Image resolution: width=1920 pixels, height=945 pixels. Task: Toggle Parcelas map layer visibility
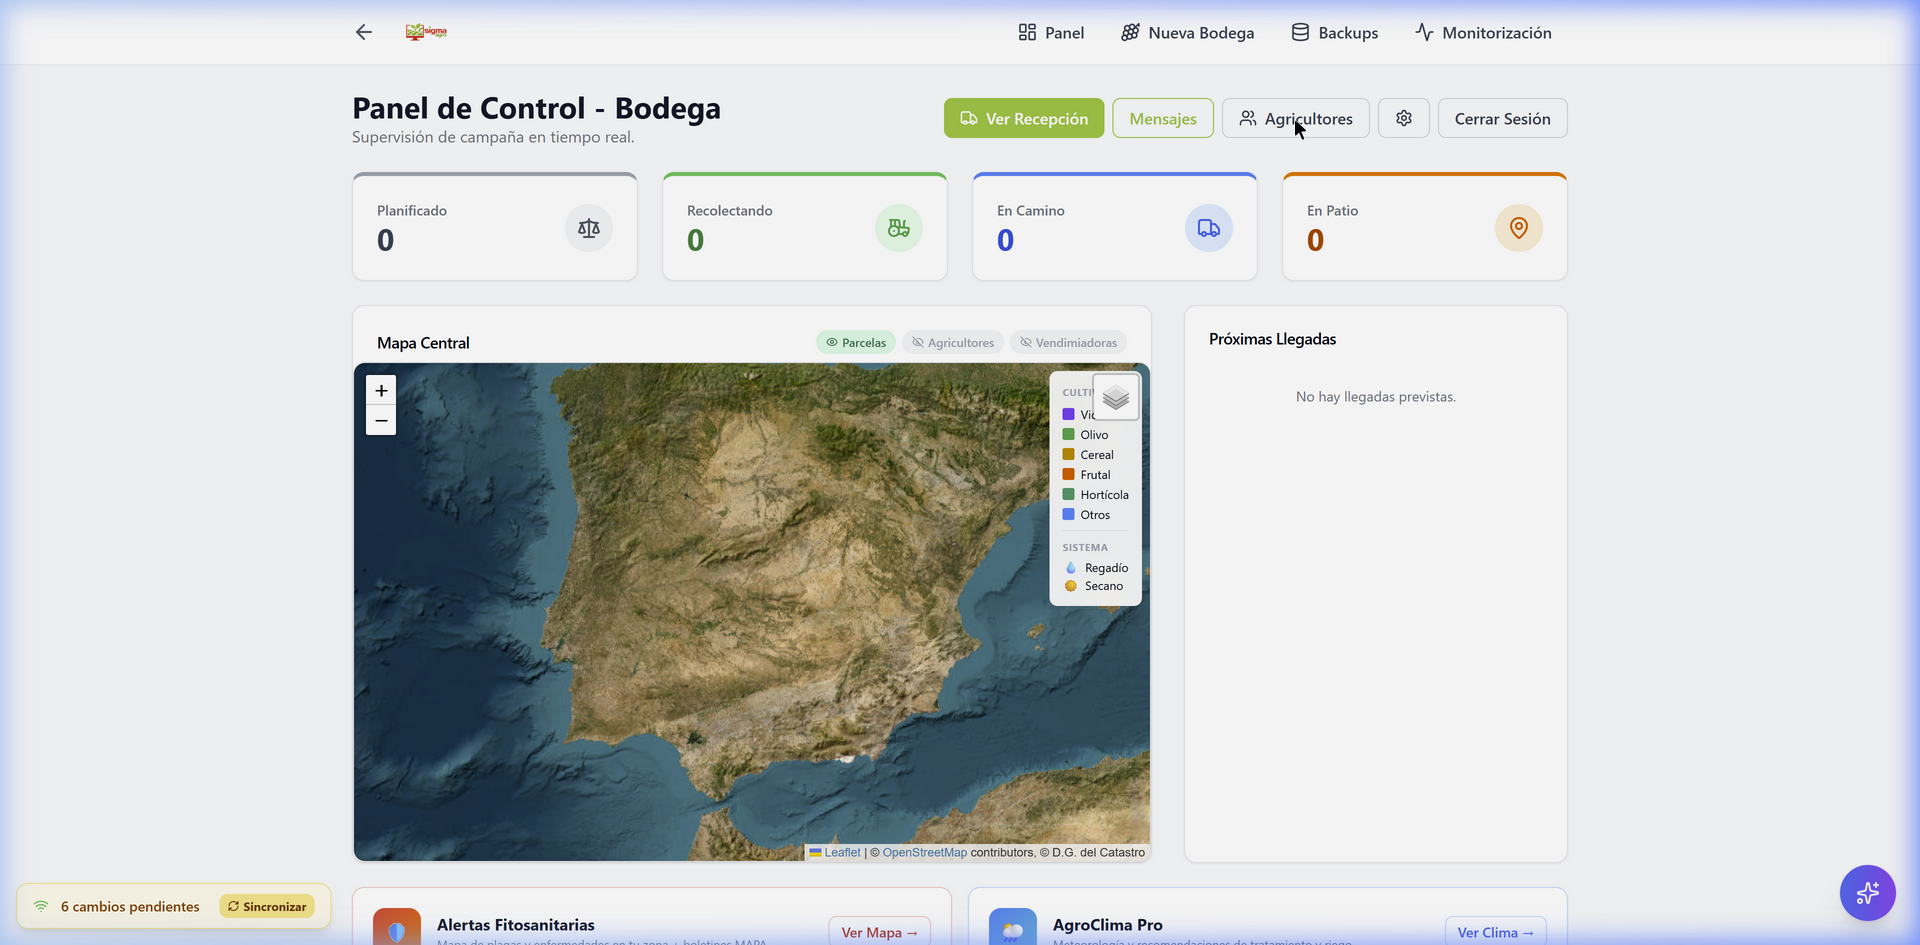(856, 342)
